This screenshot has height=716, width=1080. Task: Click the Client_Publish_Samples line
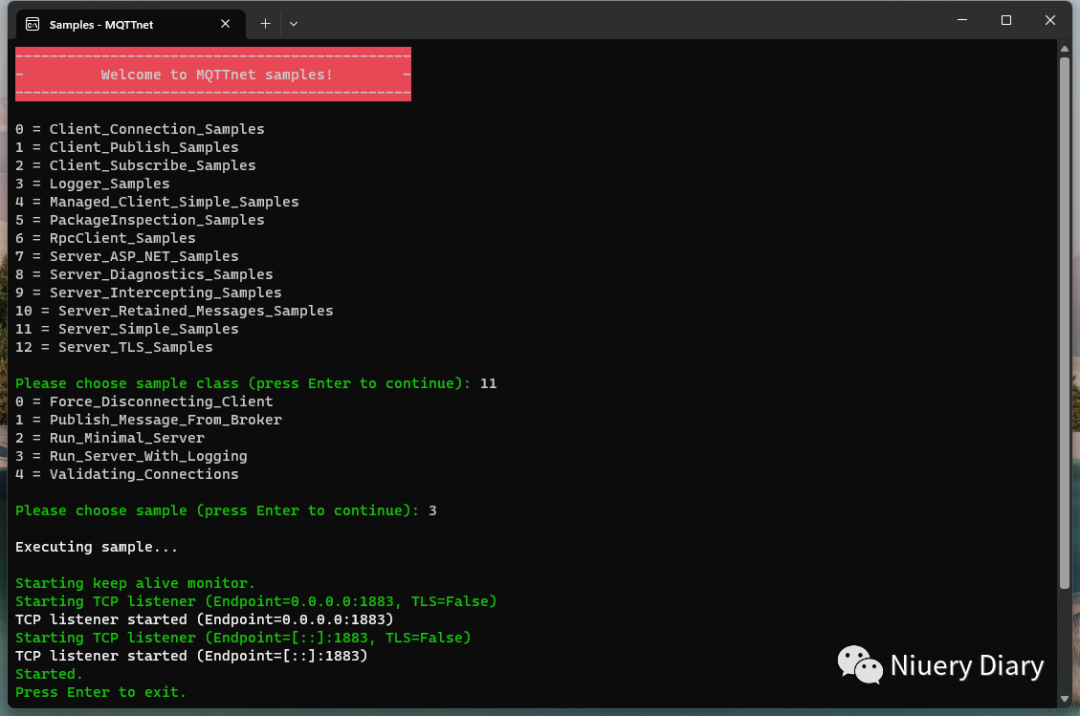tap(127, 147)
